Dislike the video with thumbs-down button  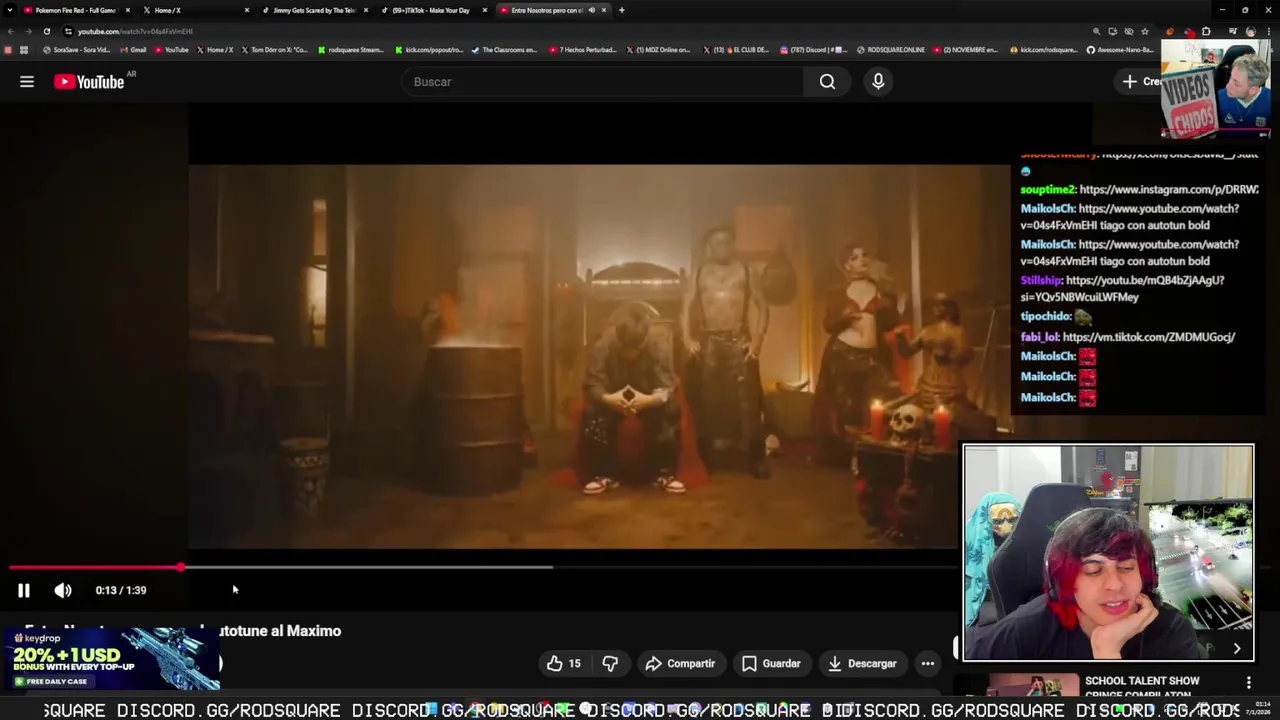coord(610,663)
